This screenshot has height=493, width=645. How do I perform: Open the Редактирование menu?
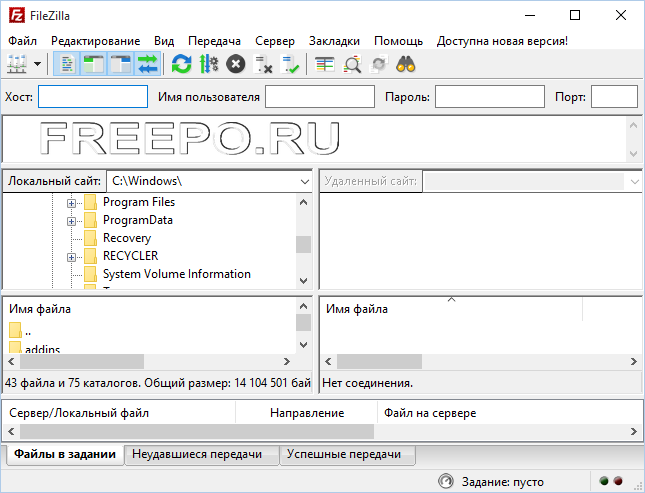click(x=95, y=41)
